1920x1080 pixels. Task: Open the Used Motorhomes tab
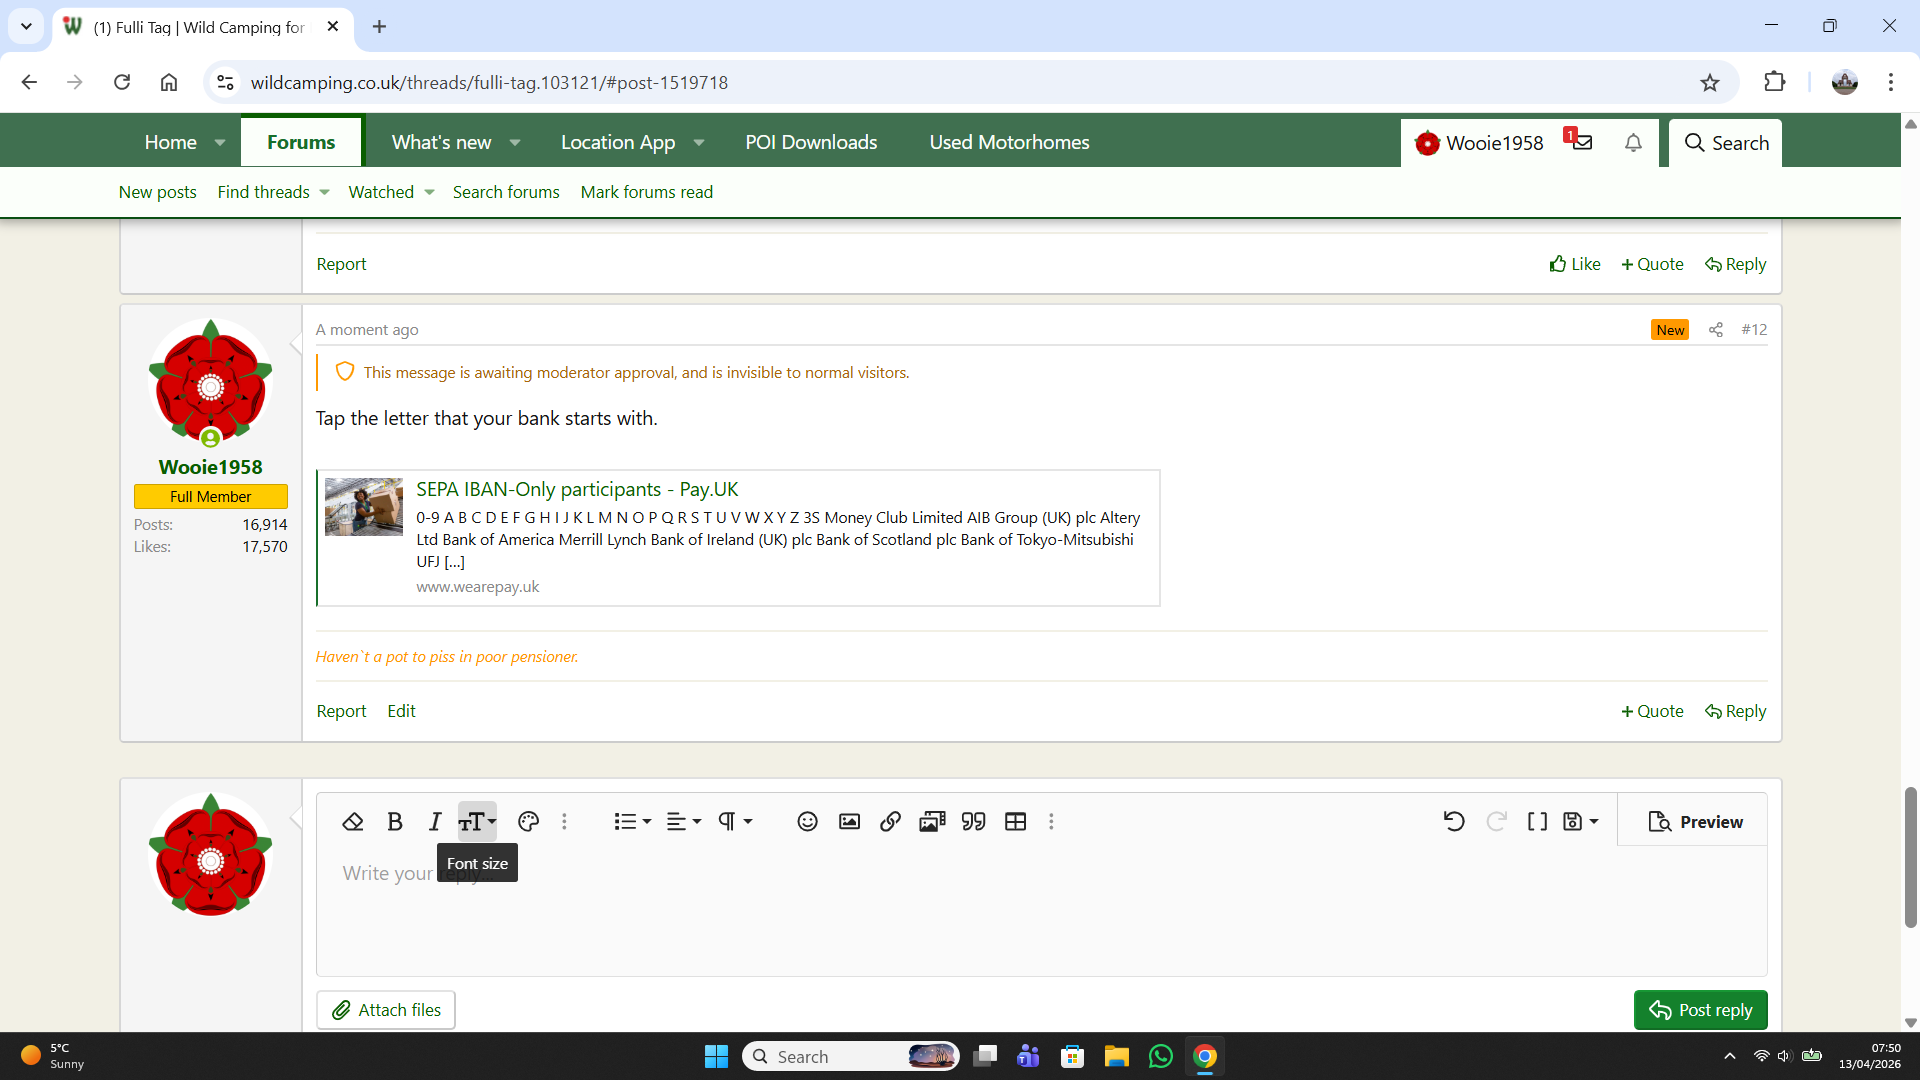[x=1009, y=142]
